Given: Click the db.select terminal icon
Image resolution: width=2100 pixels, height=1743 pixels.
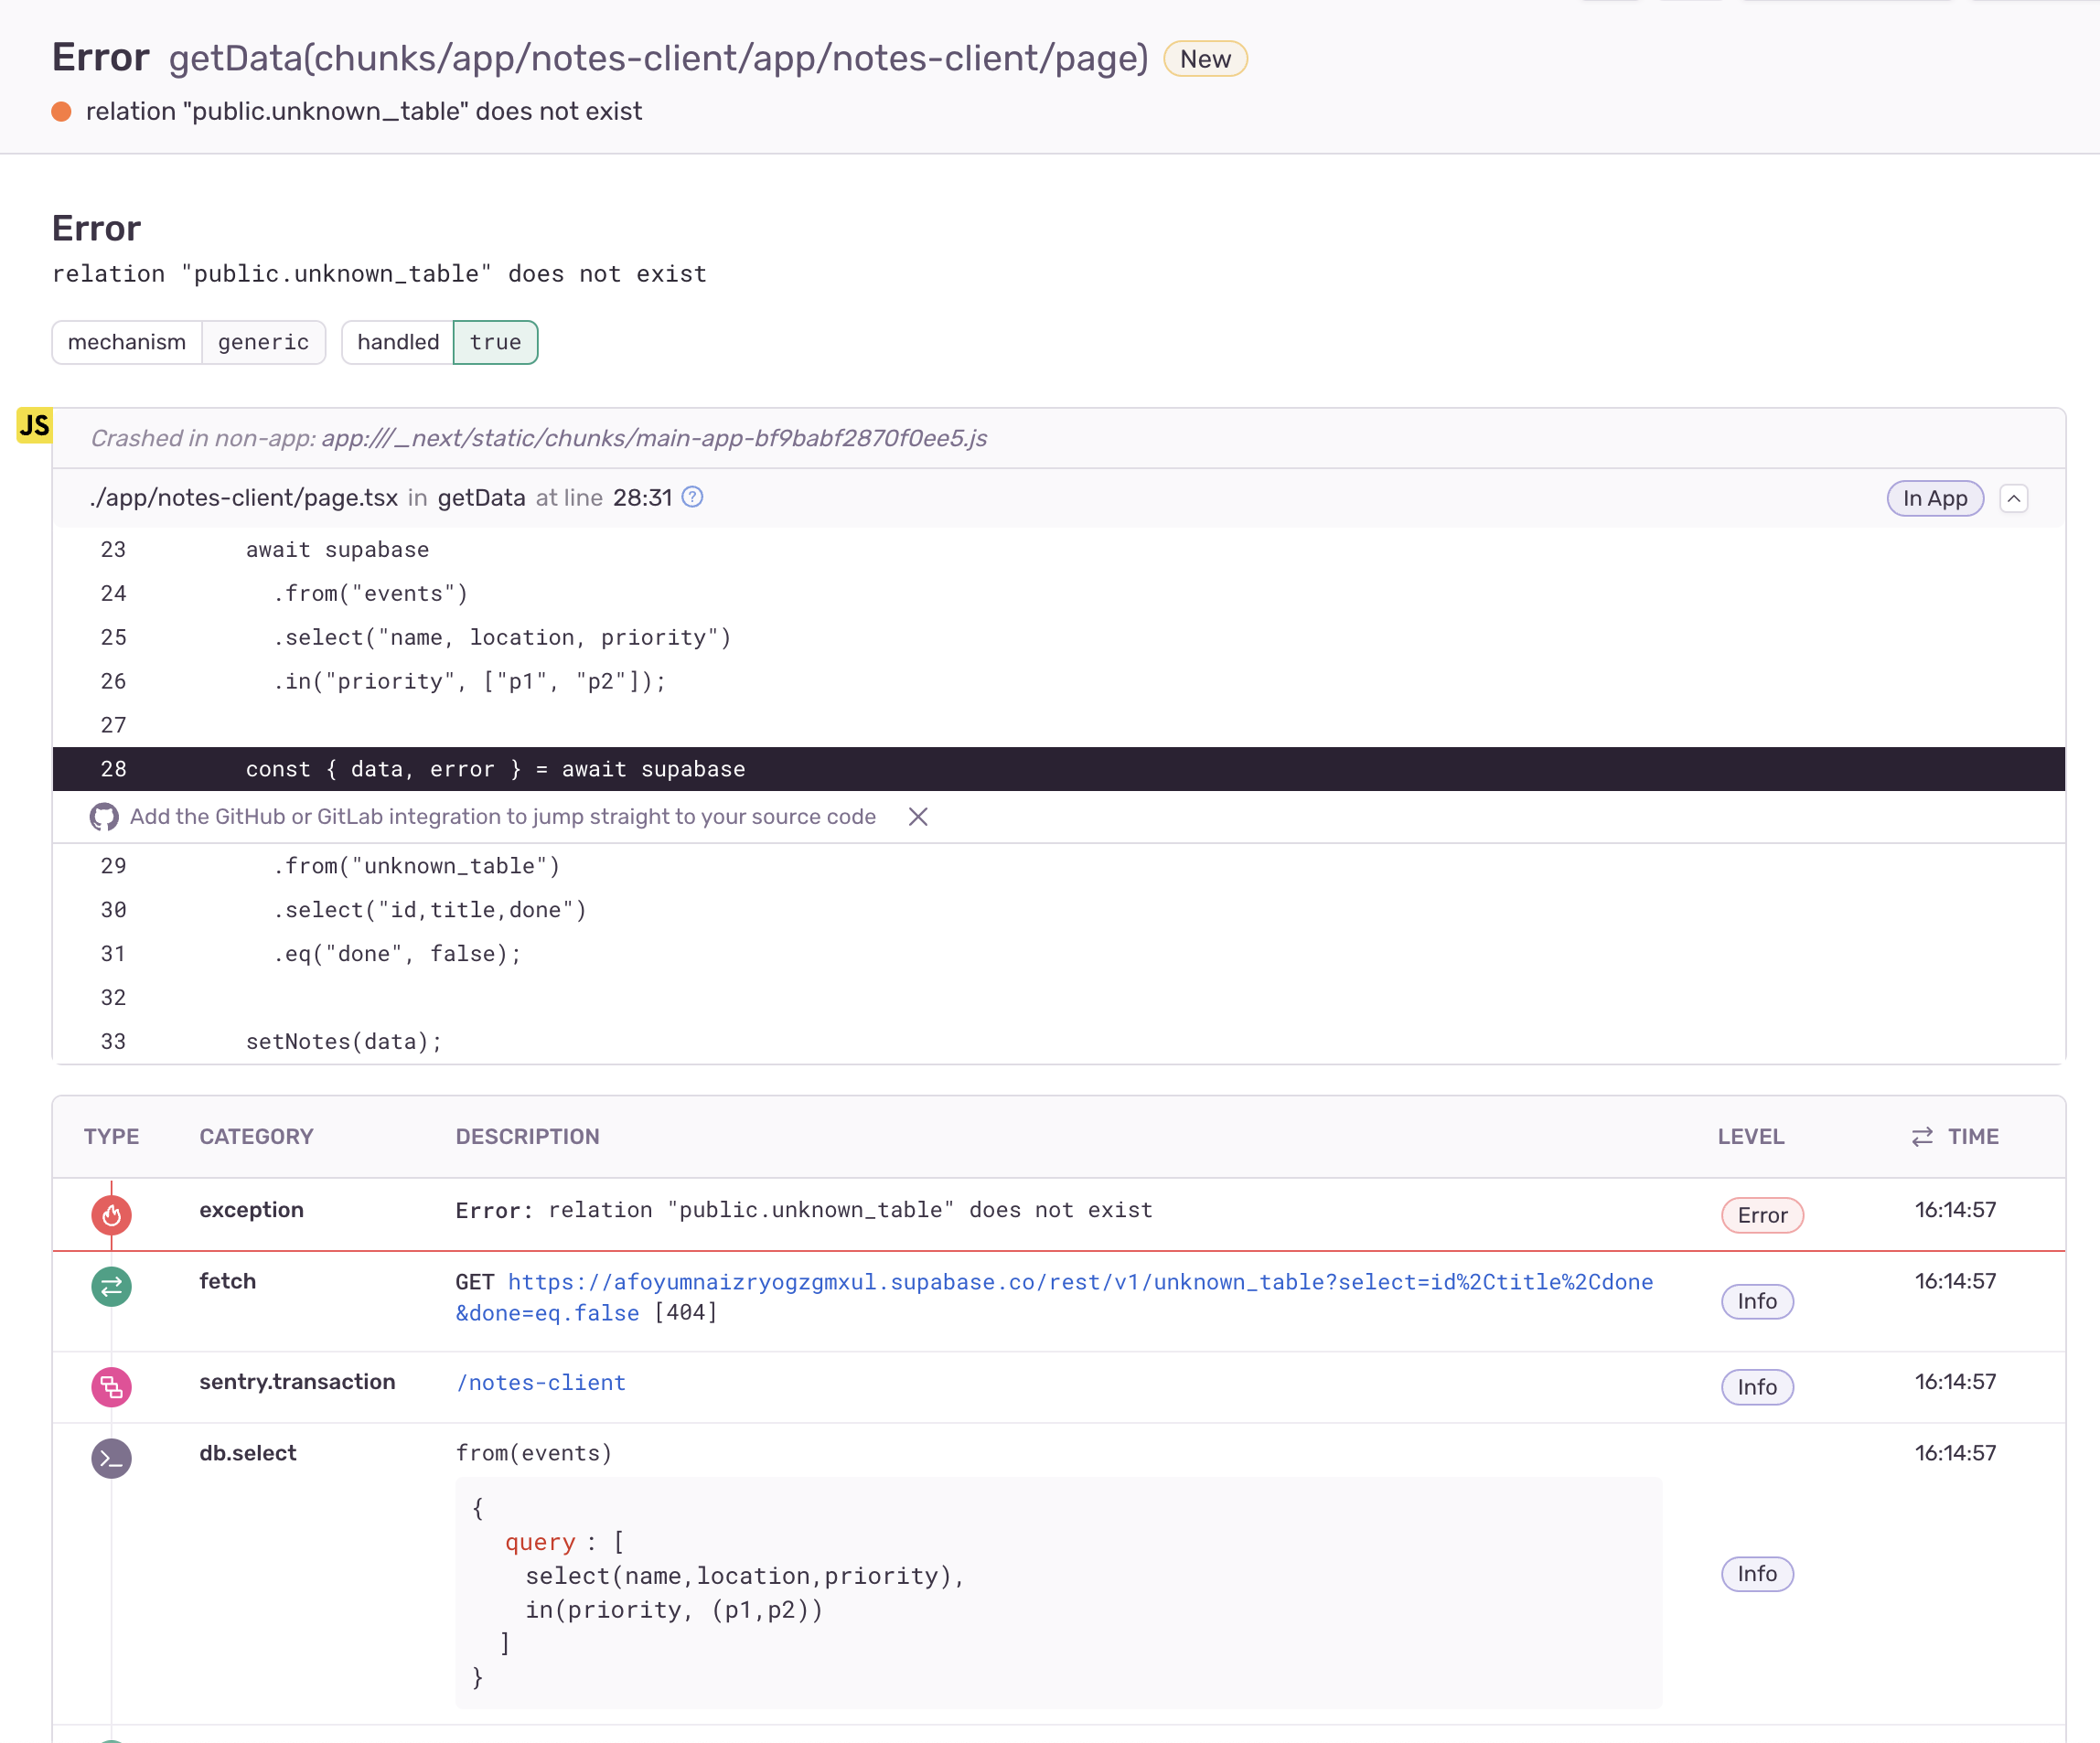Looking at the screenshot, I should (x=111, y=1458).
